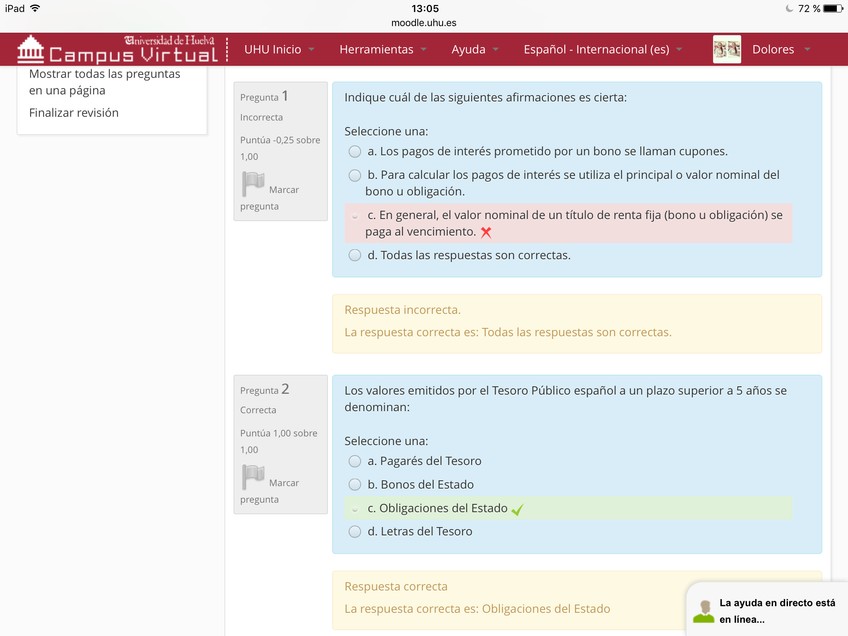Viewport: 848px width, 636px height.
Task: Expand the UHU Inicio dropdown arrow
Action: (x=312, y=49)
